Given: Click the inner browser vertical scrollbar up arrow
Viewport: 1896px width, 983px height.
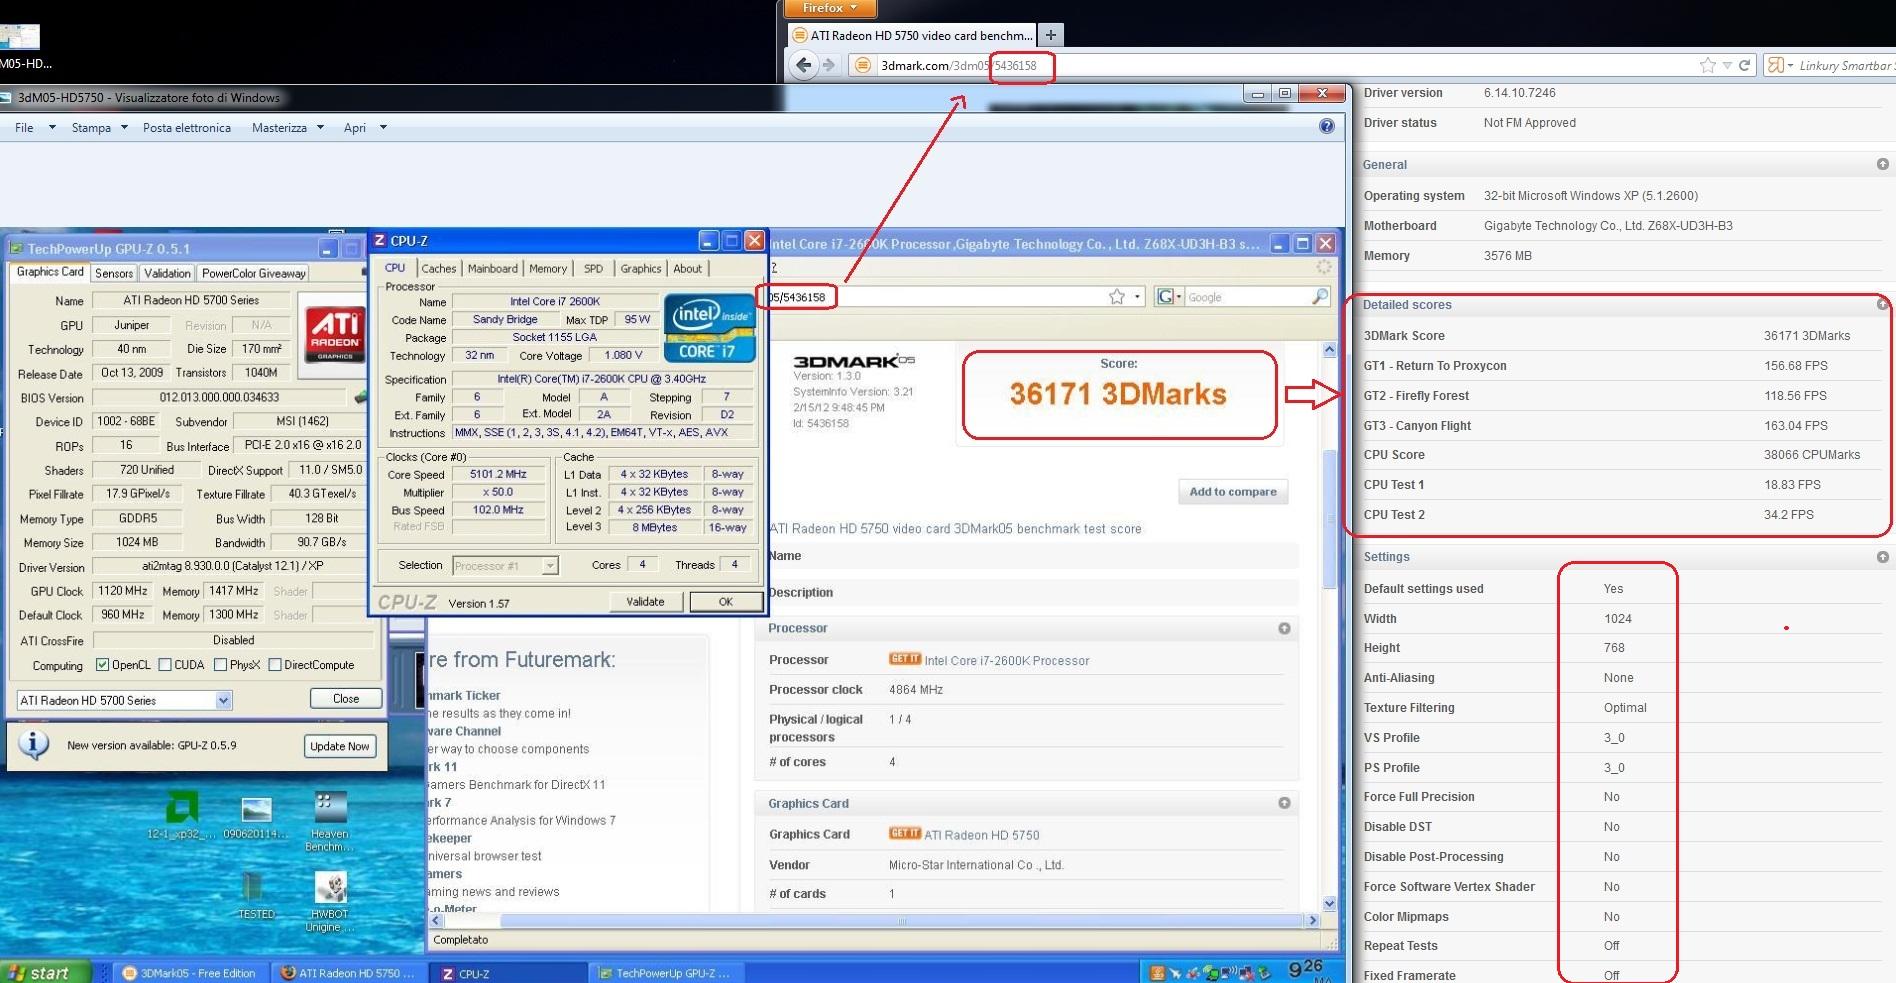Looking at the screenshot, I should pyautogui.click(x=1329, y=350).
